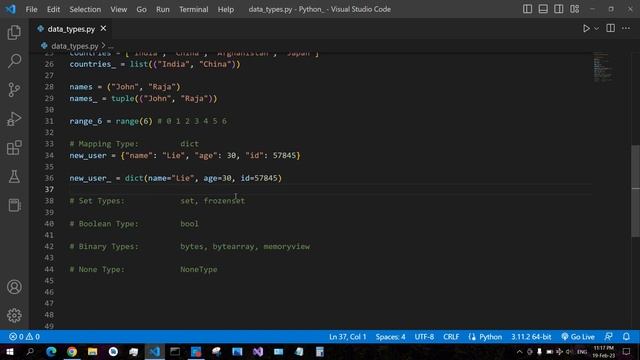This screenshot has height=360, width=640.
Task: Click 'countries_' variable on line 26
Action: pyautogui.click(x=92, y=64)
